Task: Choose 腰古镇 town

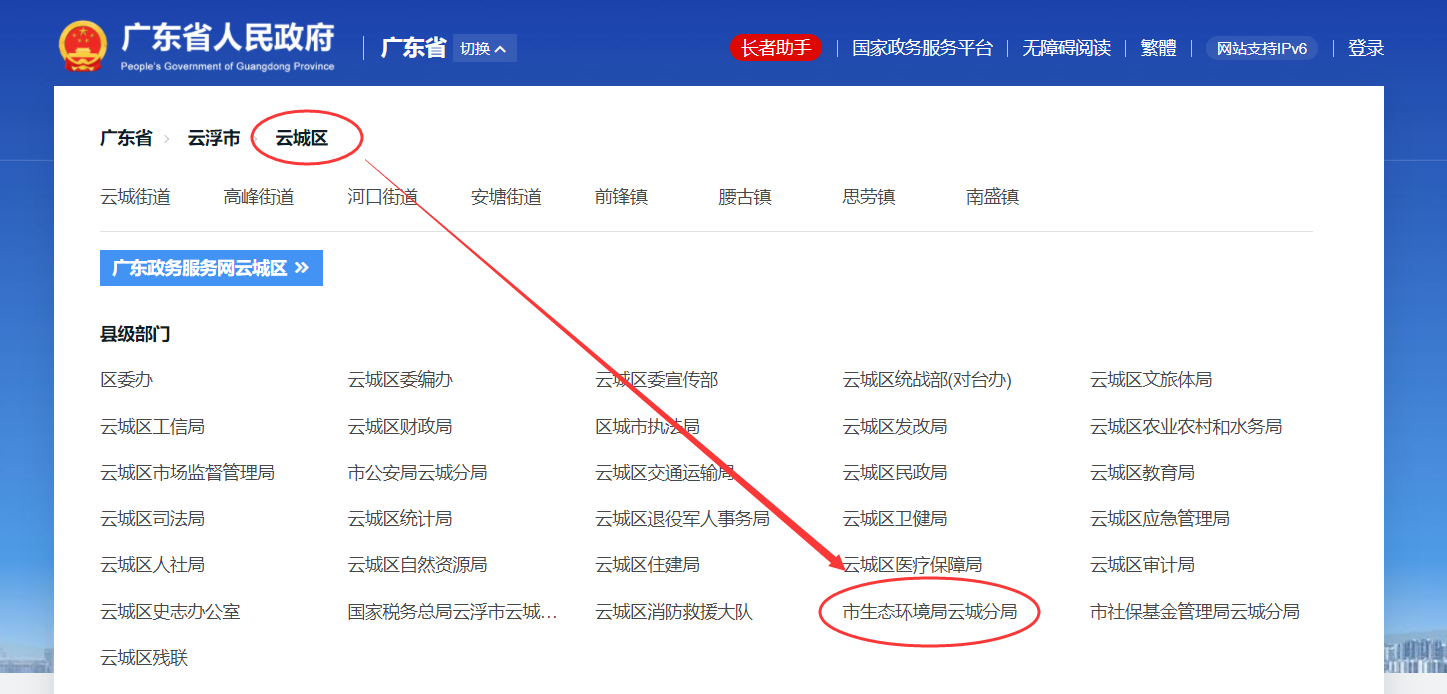Action: coord(745,197)
